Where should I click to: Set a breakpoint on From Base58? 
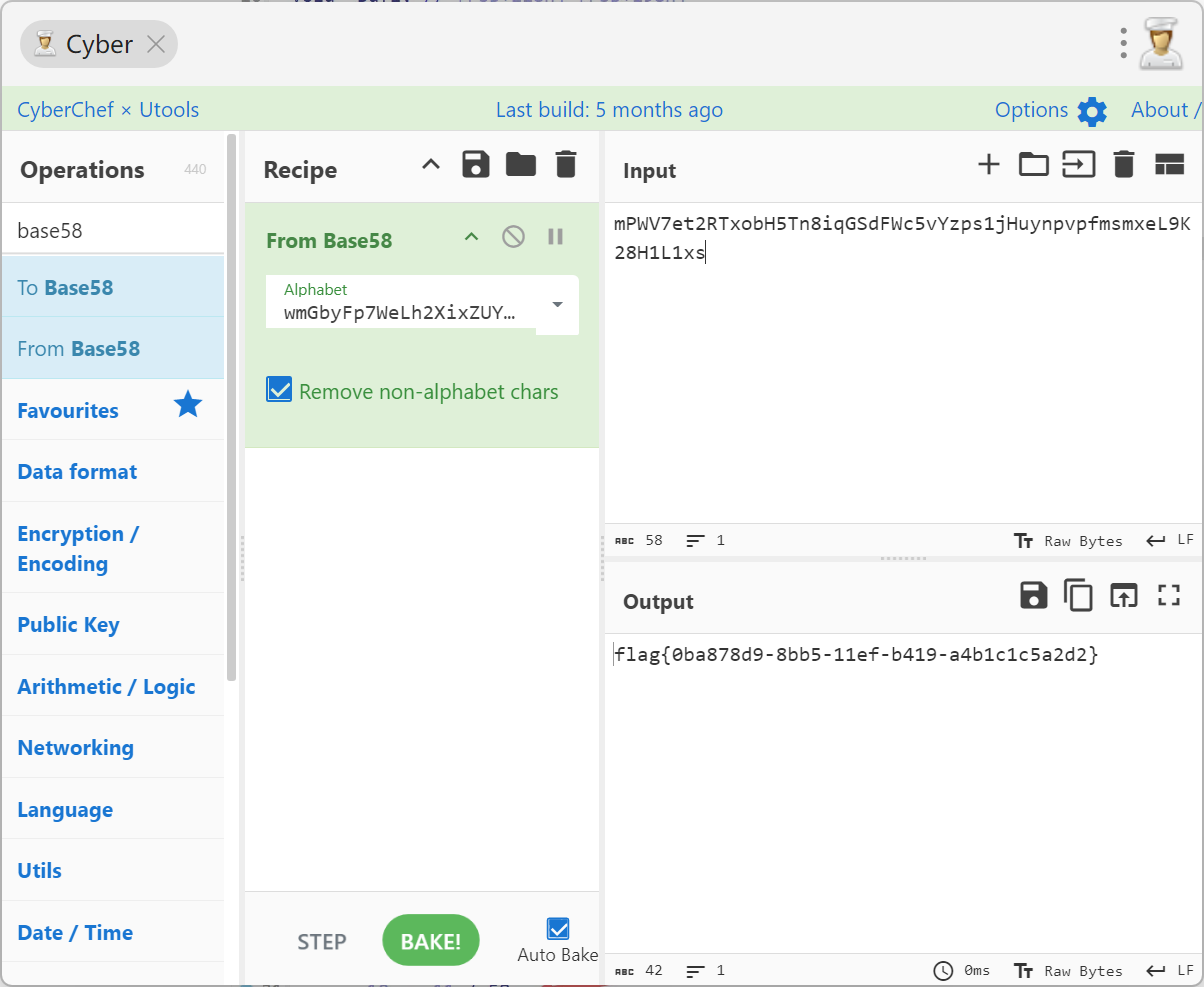[x=556, y=237]
